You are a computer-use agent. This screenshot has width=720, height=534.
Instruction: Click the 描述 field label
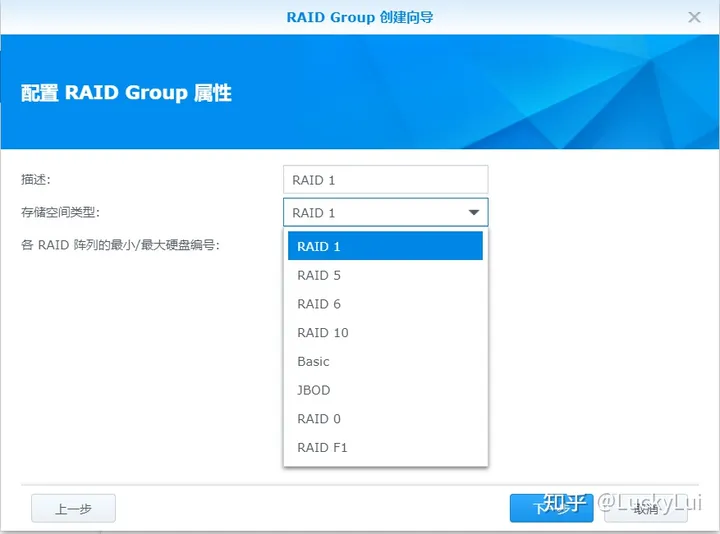click(36, 180)
